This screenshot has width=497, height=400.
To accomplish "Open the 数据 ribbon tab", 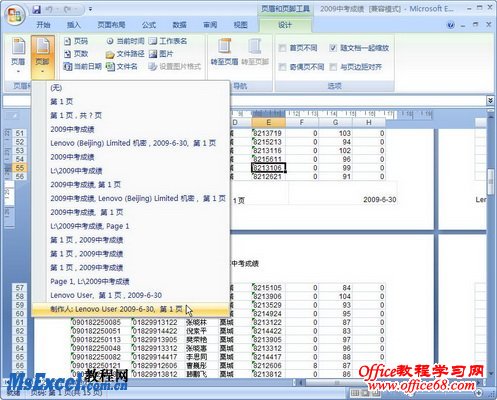I will [179, 25].
